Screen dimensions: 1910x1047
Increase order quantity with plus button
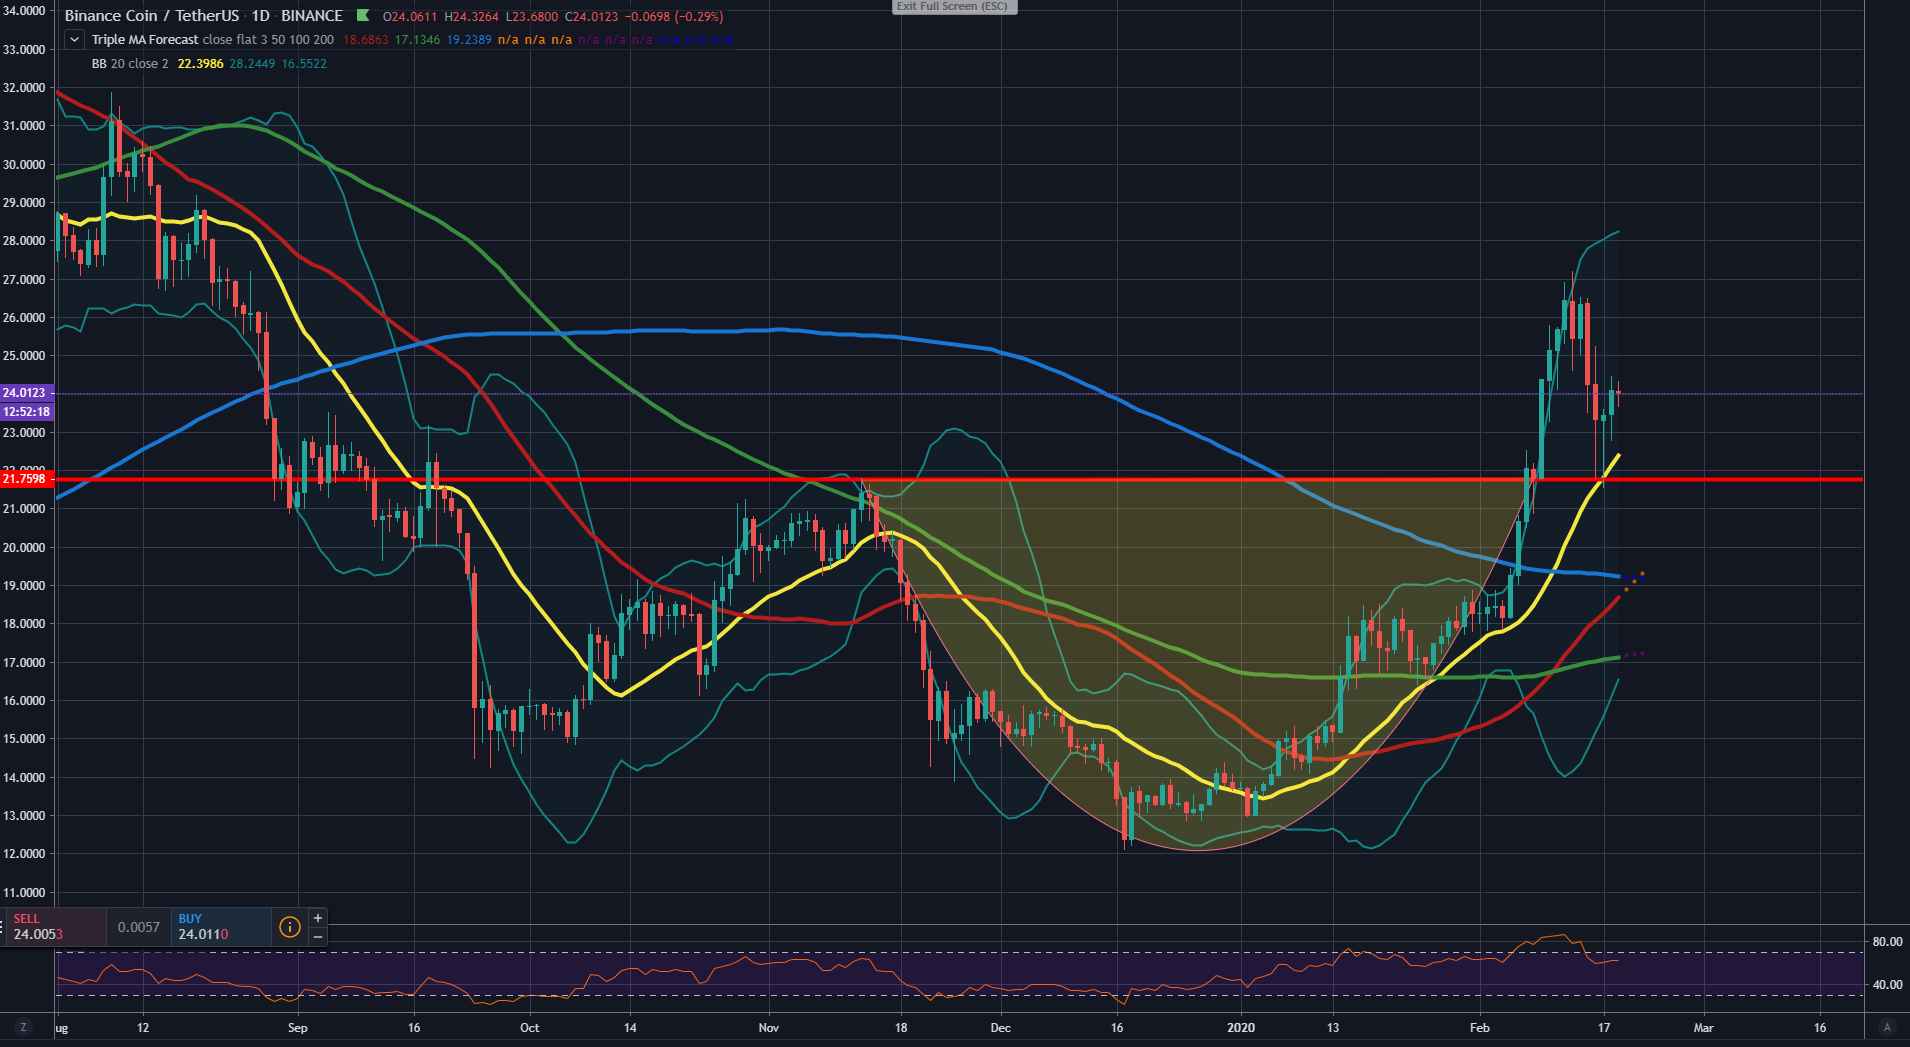point(318,917)
